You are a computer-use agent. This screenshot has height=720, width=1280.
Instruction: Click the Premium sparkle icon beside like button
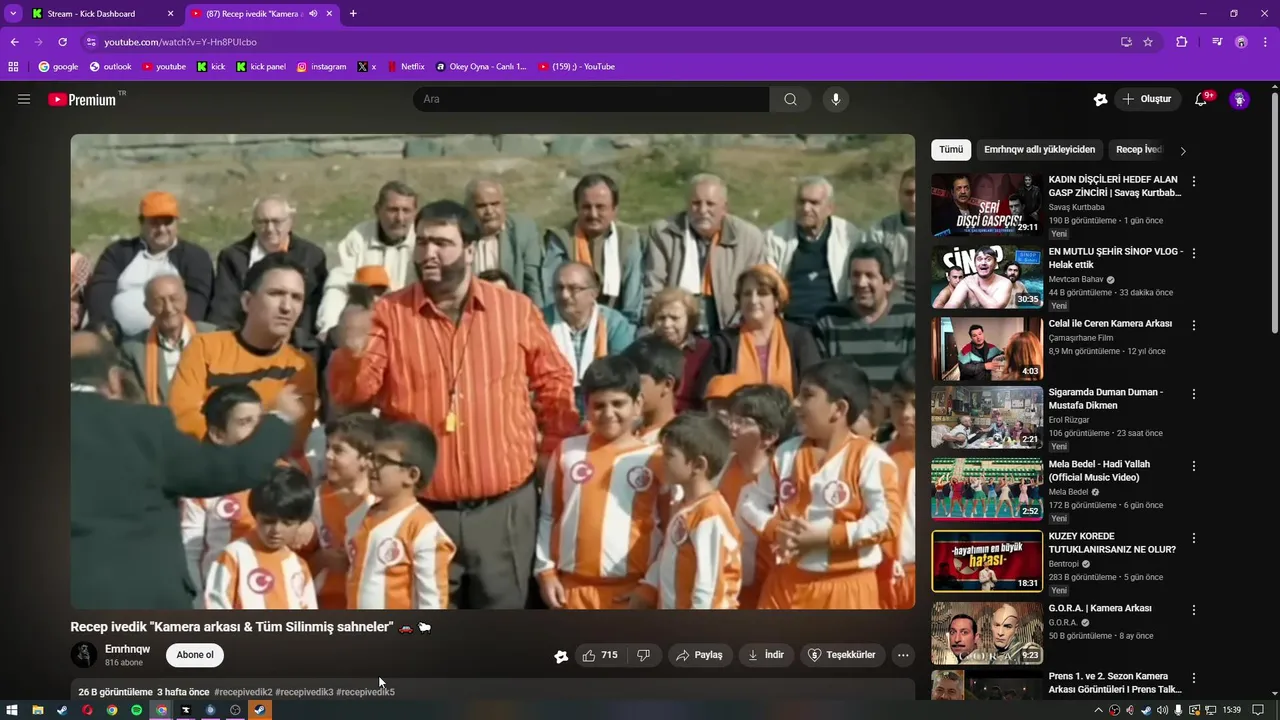point(561,656)
